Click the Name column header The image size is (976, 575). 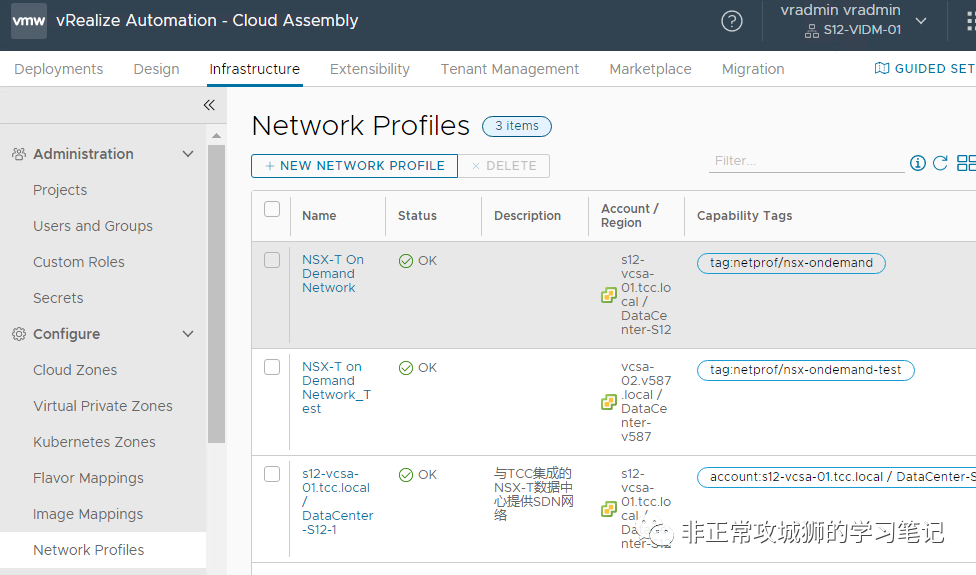point(319,216)
